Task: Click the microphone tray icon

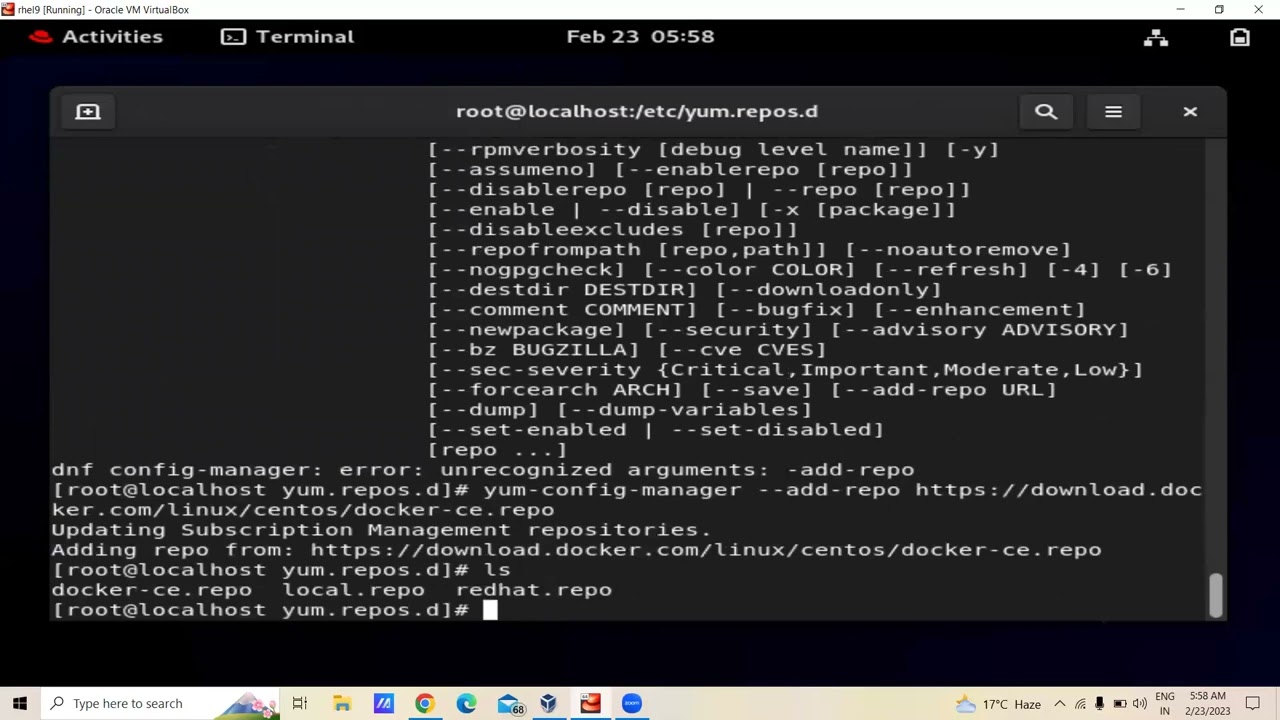Action: pyautogui.click(x=1099, y=704)
